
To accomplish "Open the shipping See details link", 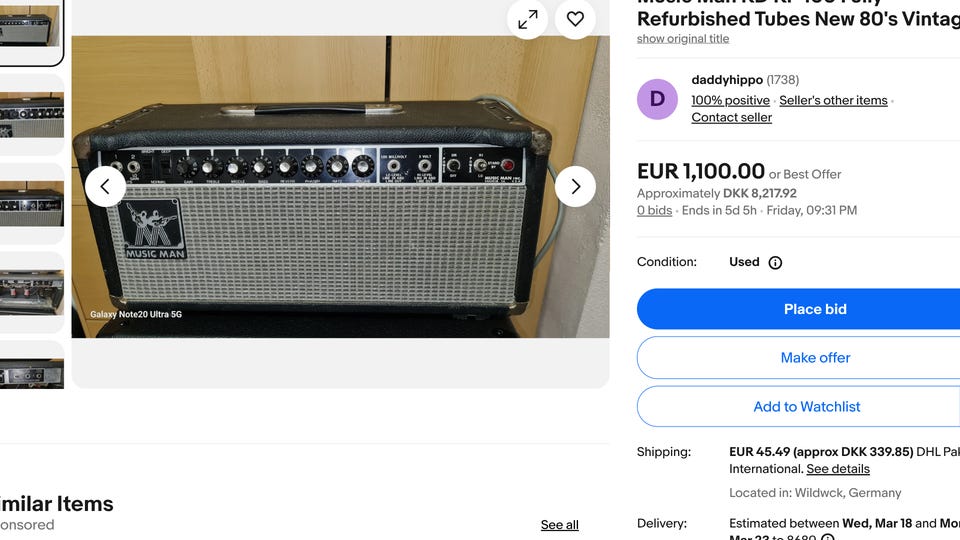I will pyautogui.click(x=838, y=469).
